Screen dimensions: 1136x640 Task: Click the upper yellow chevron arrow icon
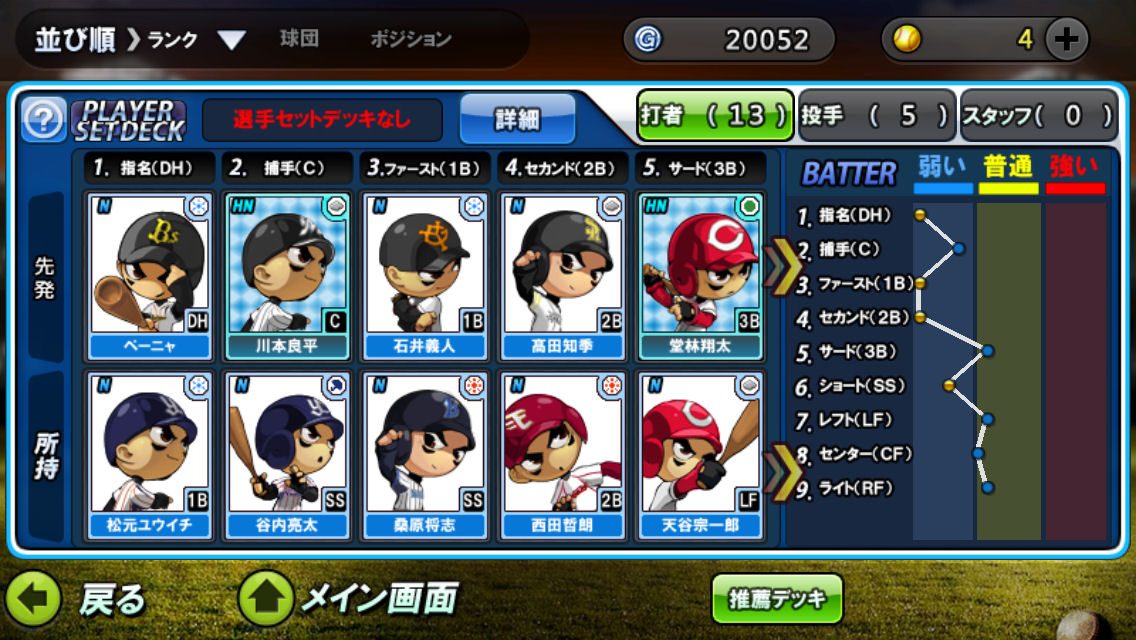(x=782, y=265)
